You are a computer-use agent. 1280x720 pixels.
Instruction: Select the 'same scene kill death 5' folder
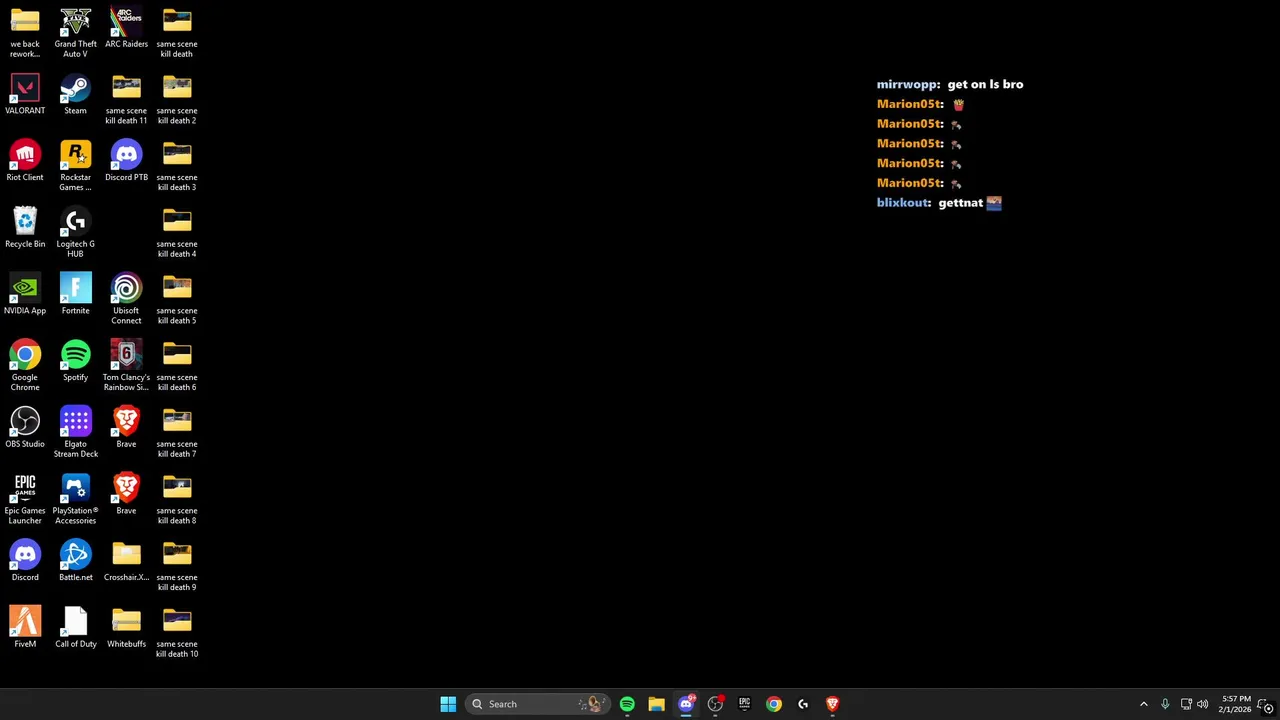coord(177,299)
